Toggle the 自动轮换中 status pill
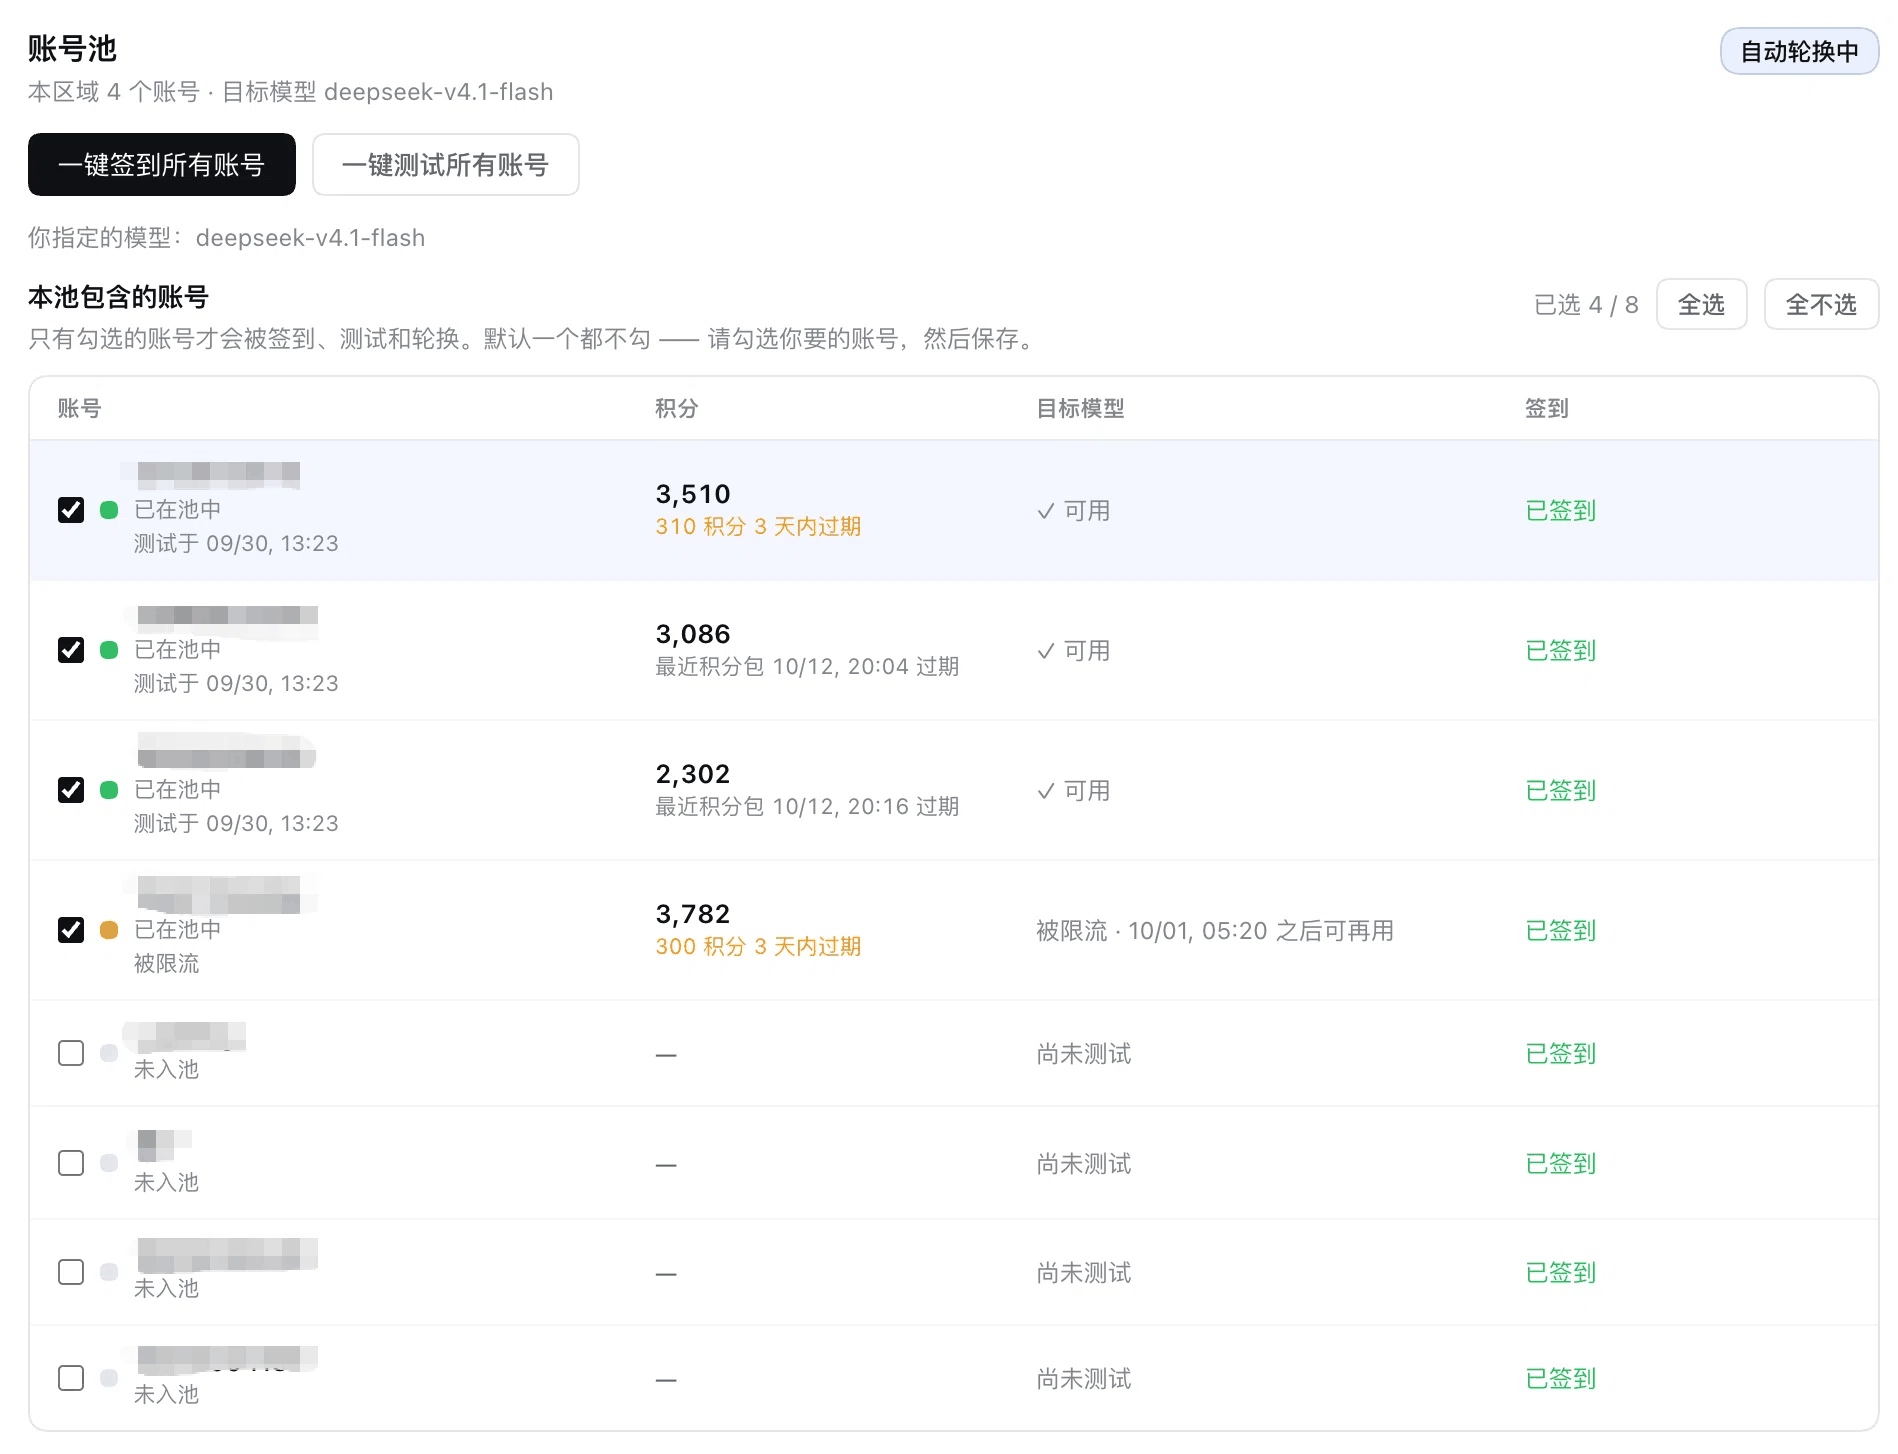Viewport: 1898px width, 1454px height. tap(1799, 51)
